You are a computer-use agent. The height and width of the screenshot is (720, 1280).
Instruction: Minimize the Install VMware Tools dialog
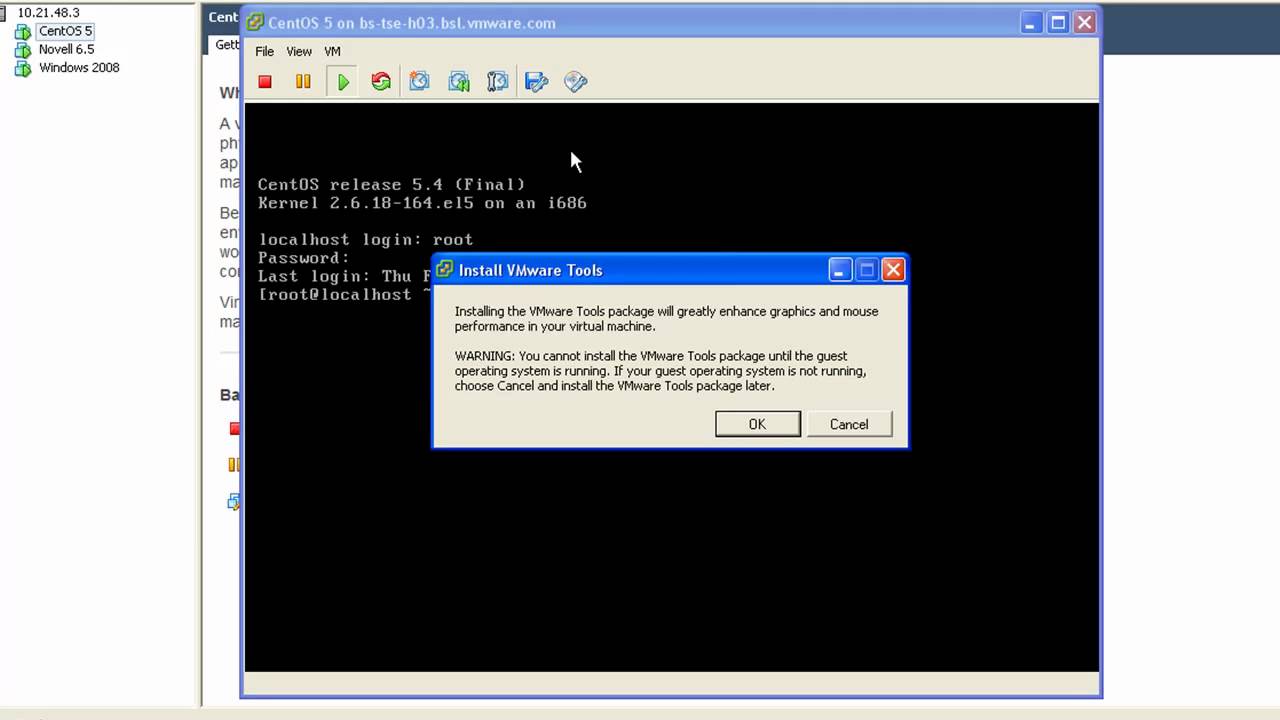pos(840,270)
